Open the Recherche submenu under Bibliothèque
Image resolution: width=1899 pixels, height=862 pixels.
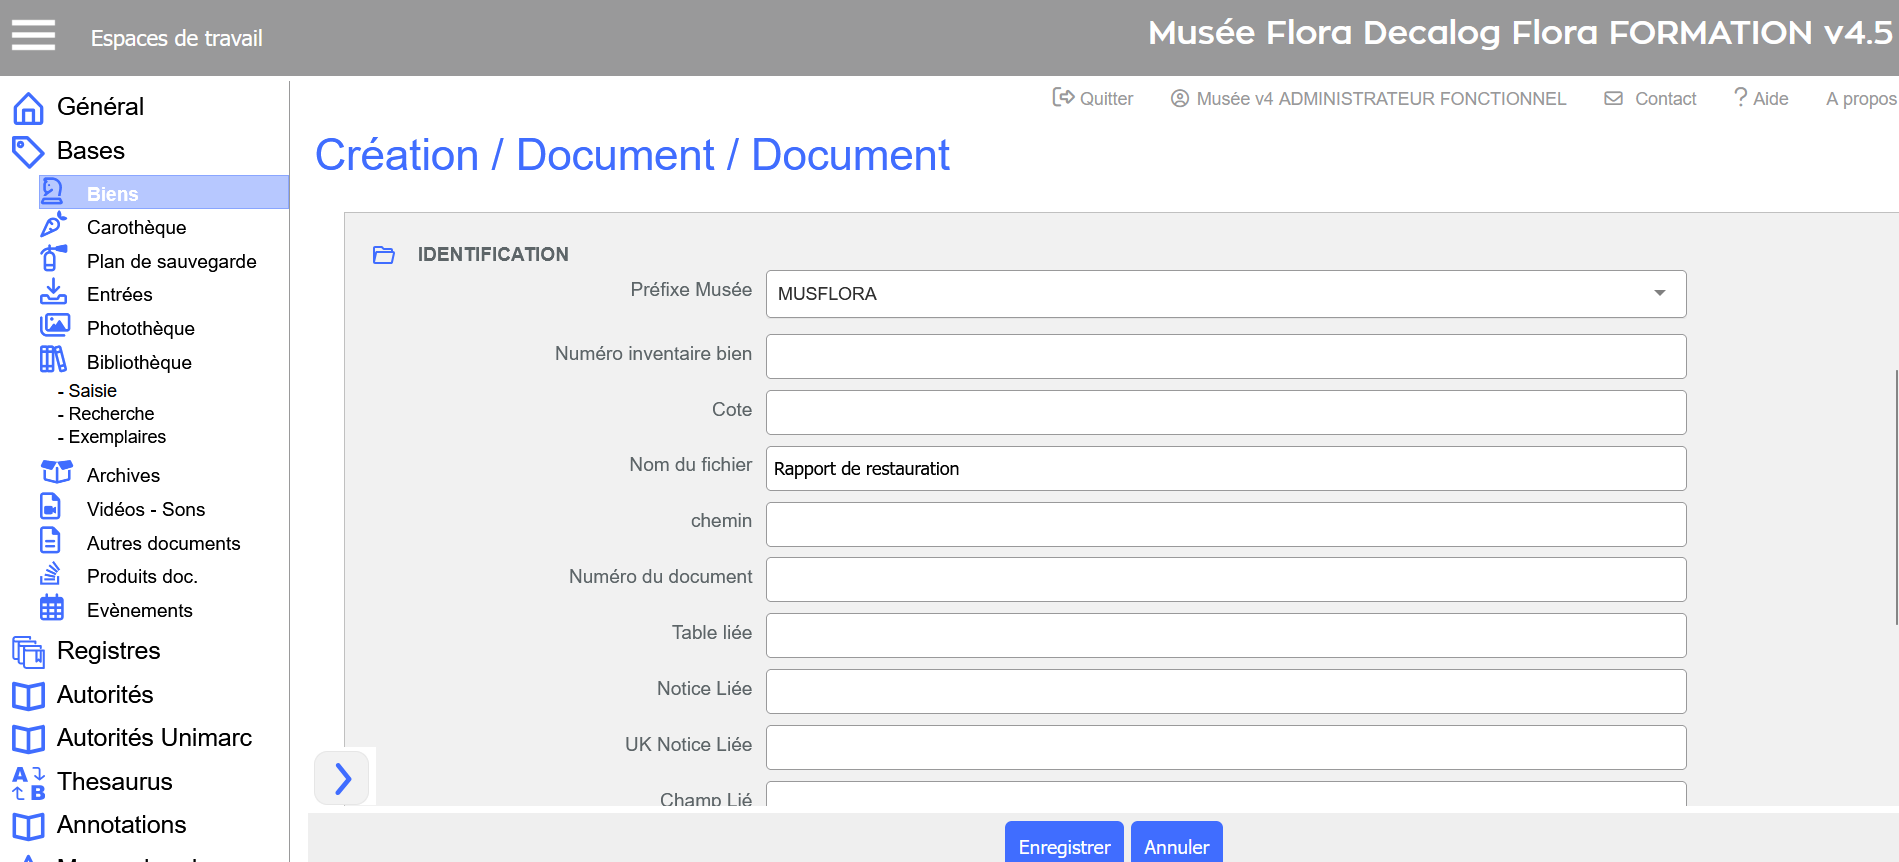(x=111, y=414)
